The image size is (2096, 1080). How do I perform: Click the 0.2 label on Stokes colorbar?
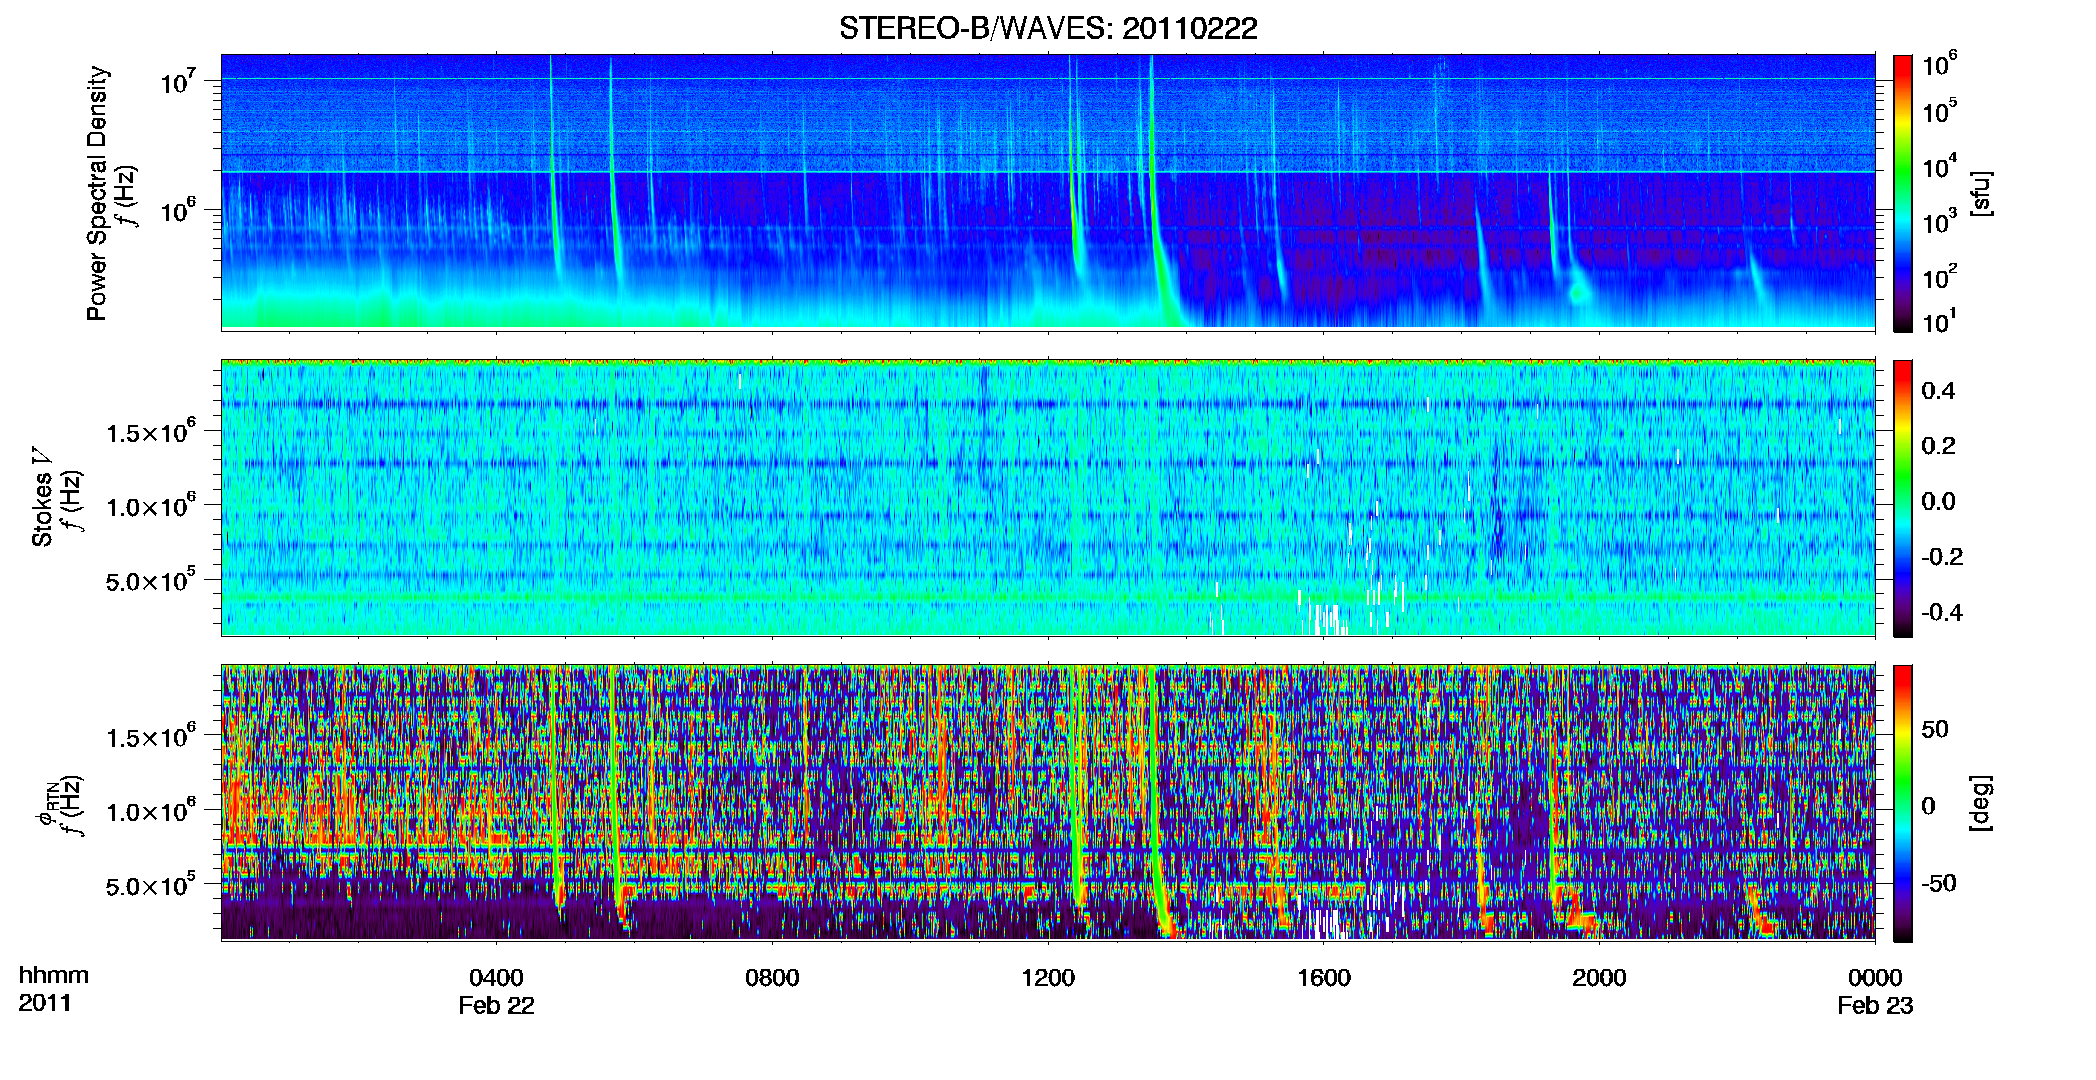1938,446
